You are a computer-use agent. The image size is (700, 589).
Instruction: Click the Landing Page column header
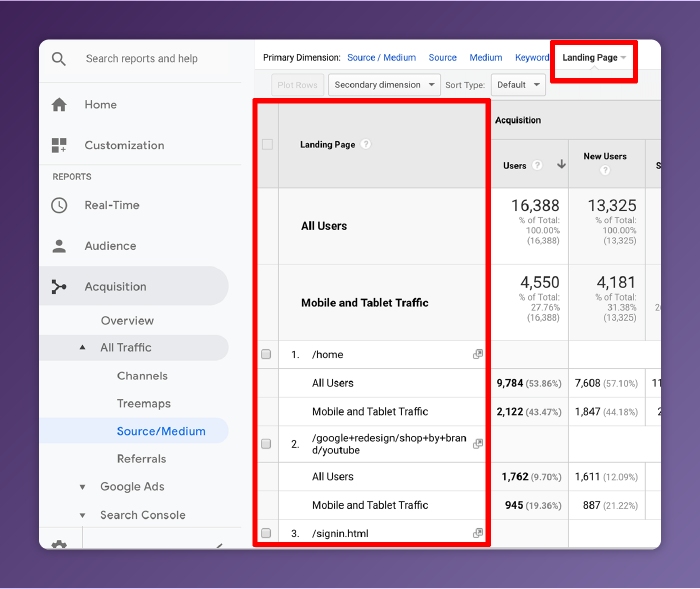328,144
